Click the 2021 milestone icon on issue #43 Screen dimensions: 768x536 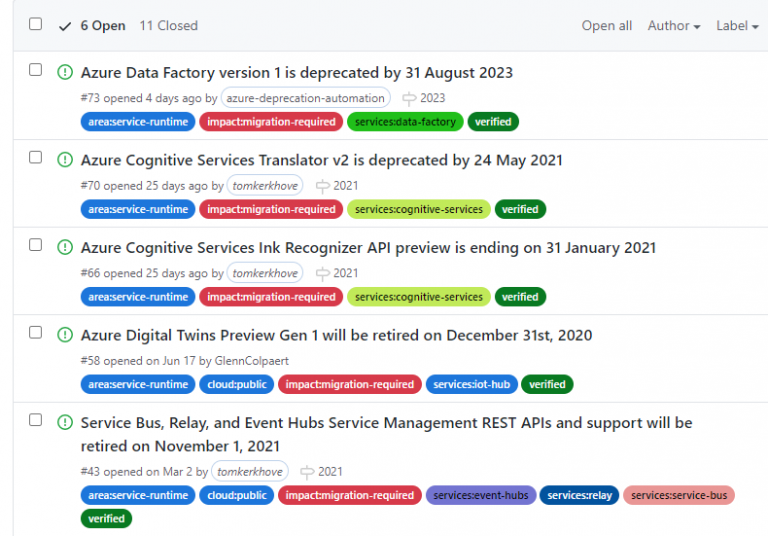click(x=307, y=472)
